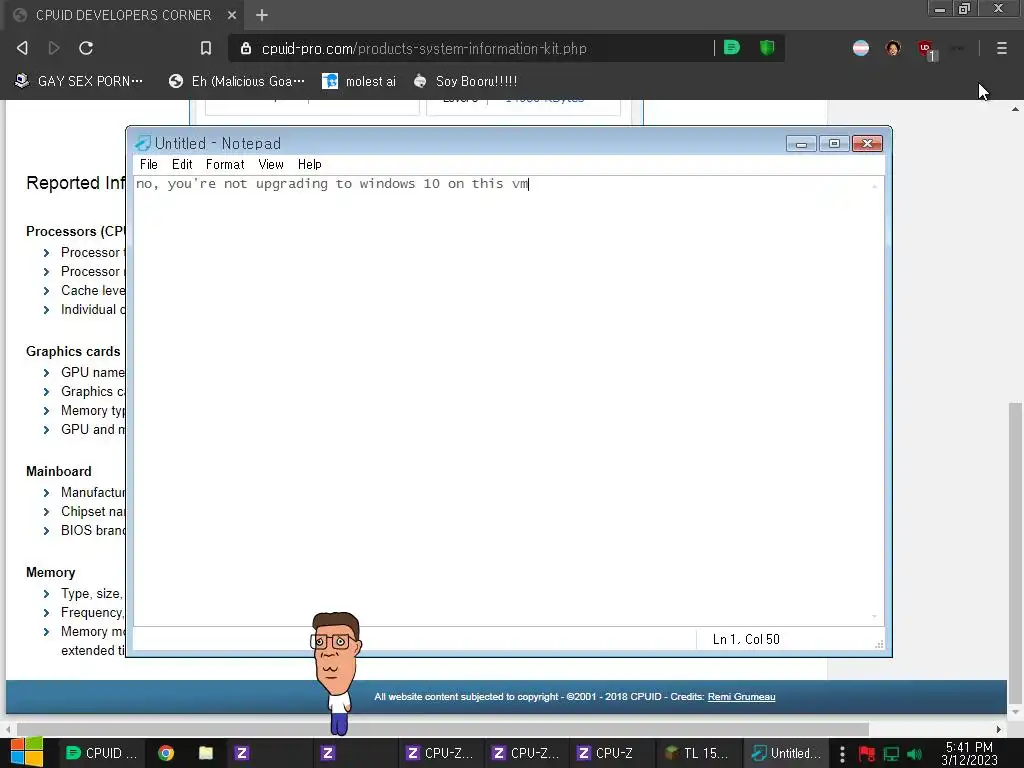The height and width of the screenshot is (768, 1024).
Task: Open Notepad's File menu
Action: point(148,165)
